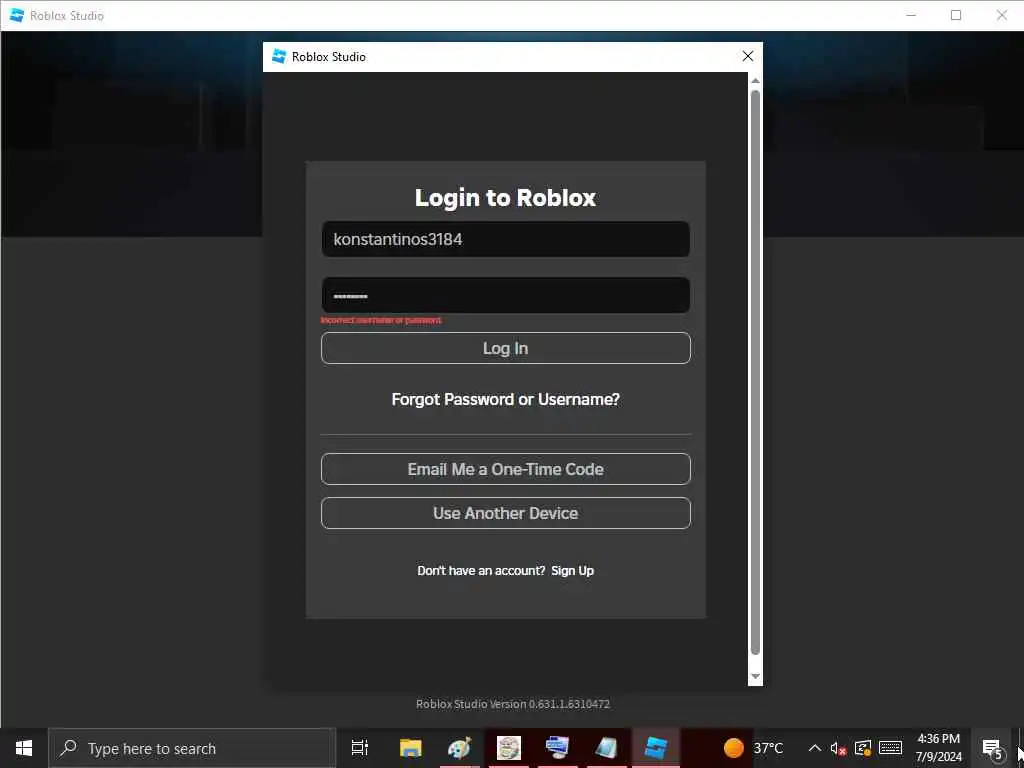Click the Roblox Studio logo in dialog title
This screenshot has width=1024, height=768.
tap(279, 56)
